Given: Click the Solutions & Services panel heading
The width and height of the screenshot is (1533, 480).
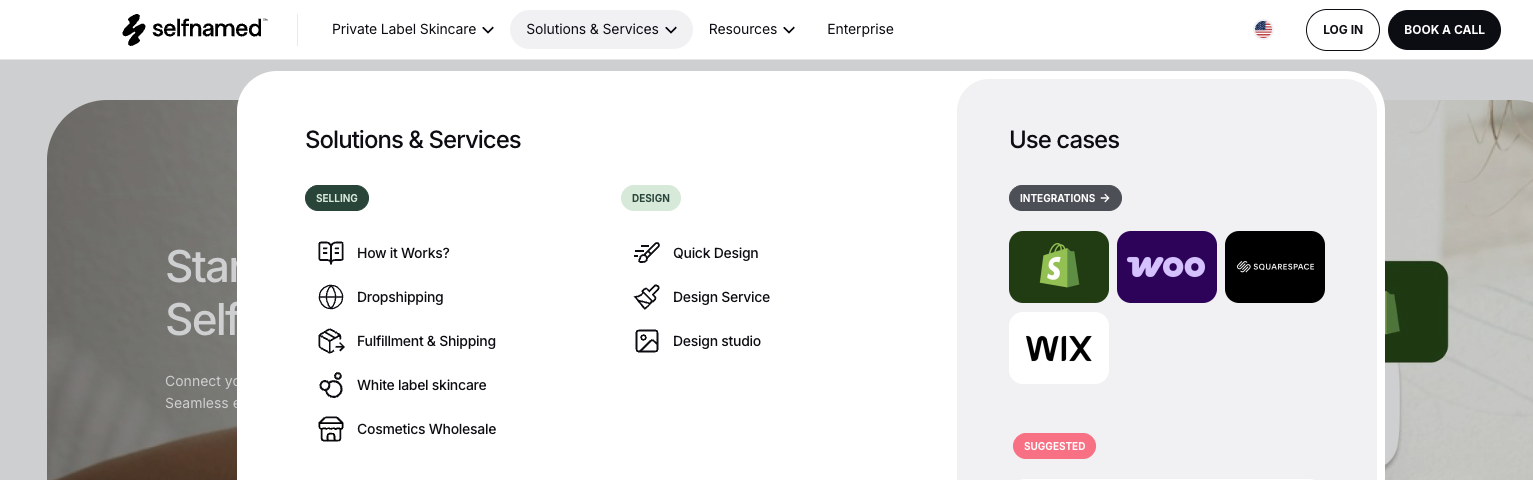Looking at the screenshot, I should pyautogui.click(x=413, y=140).
